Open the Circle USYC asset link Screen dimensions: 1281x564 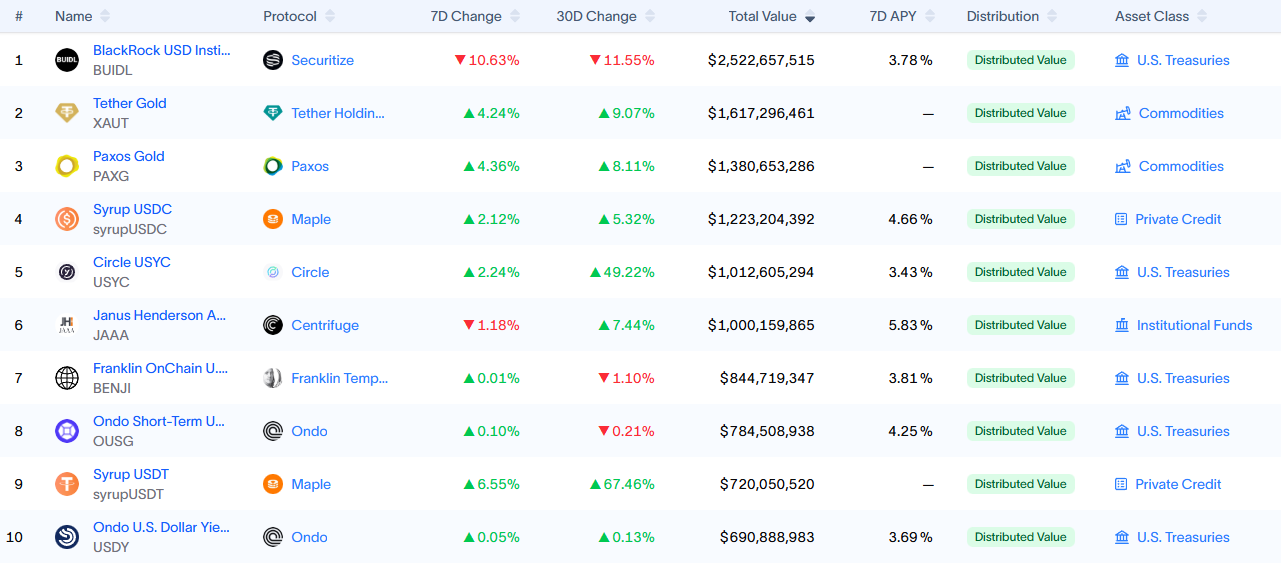(x=132, y=262)
